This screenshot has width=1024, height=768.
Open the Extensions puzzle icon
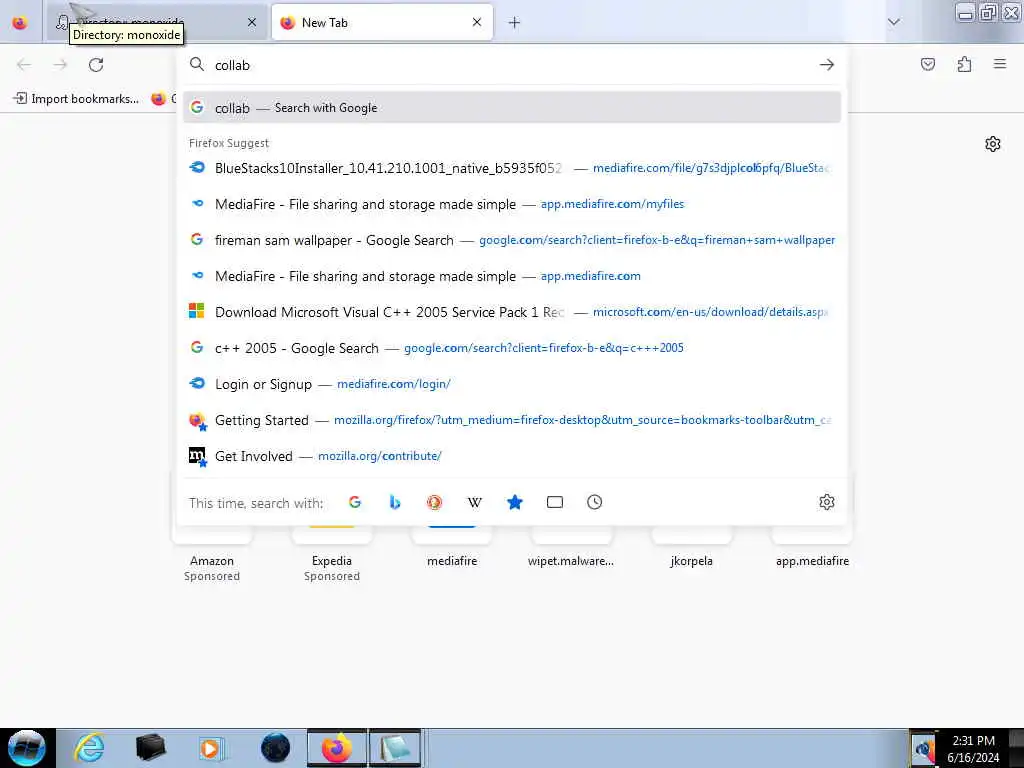[965, 64]
